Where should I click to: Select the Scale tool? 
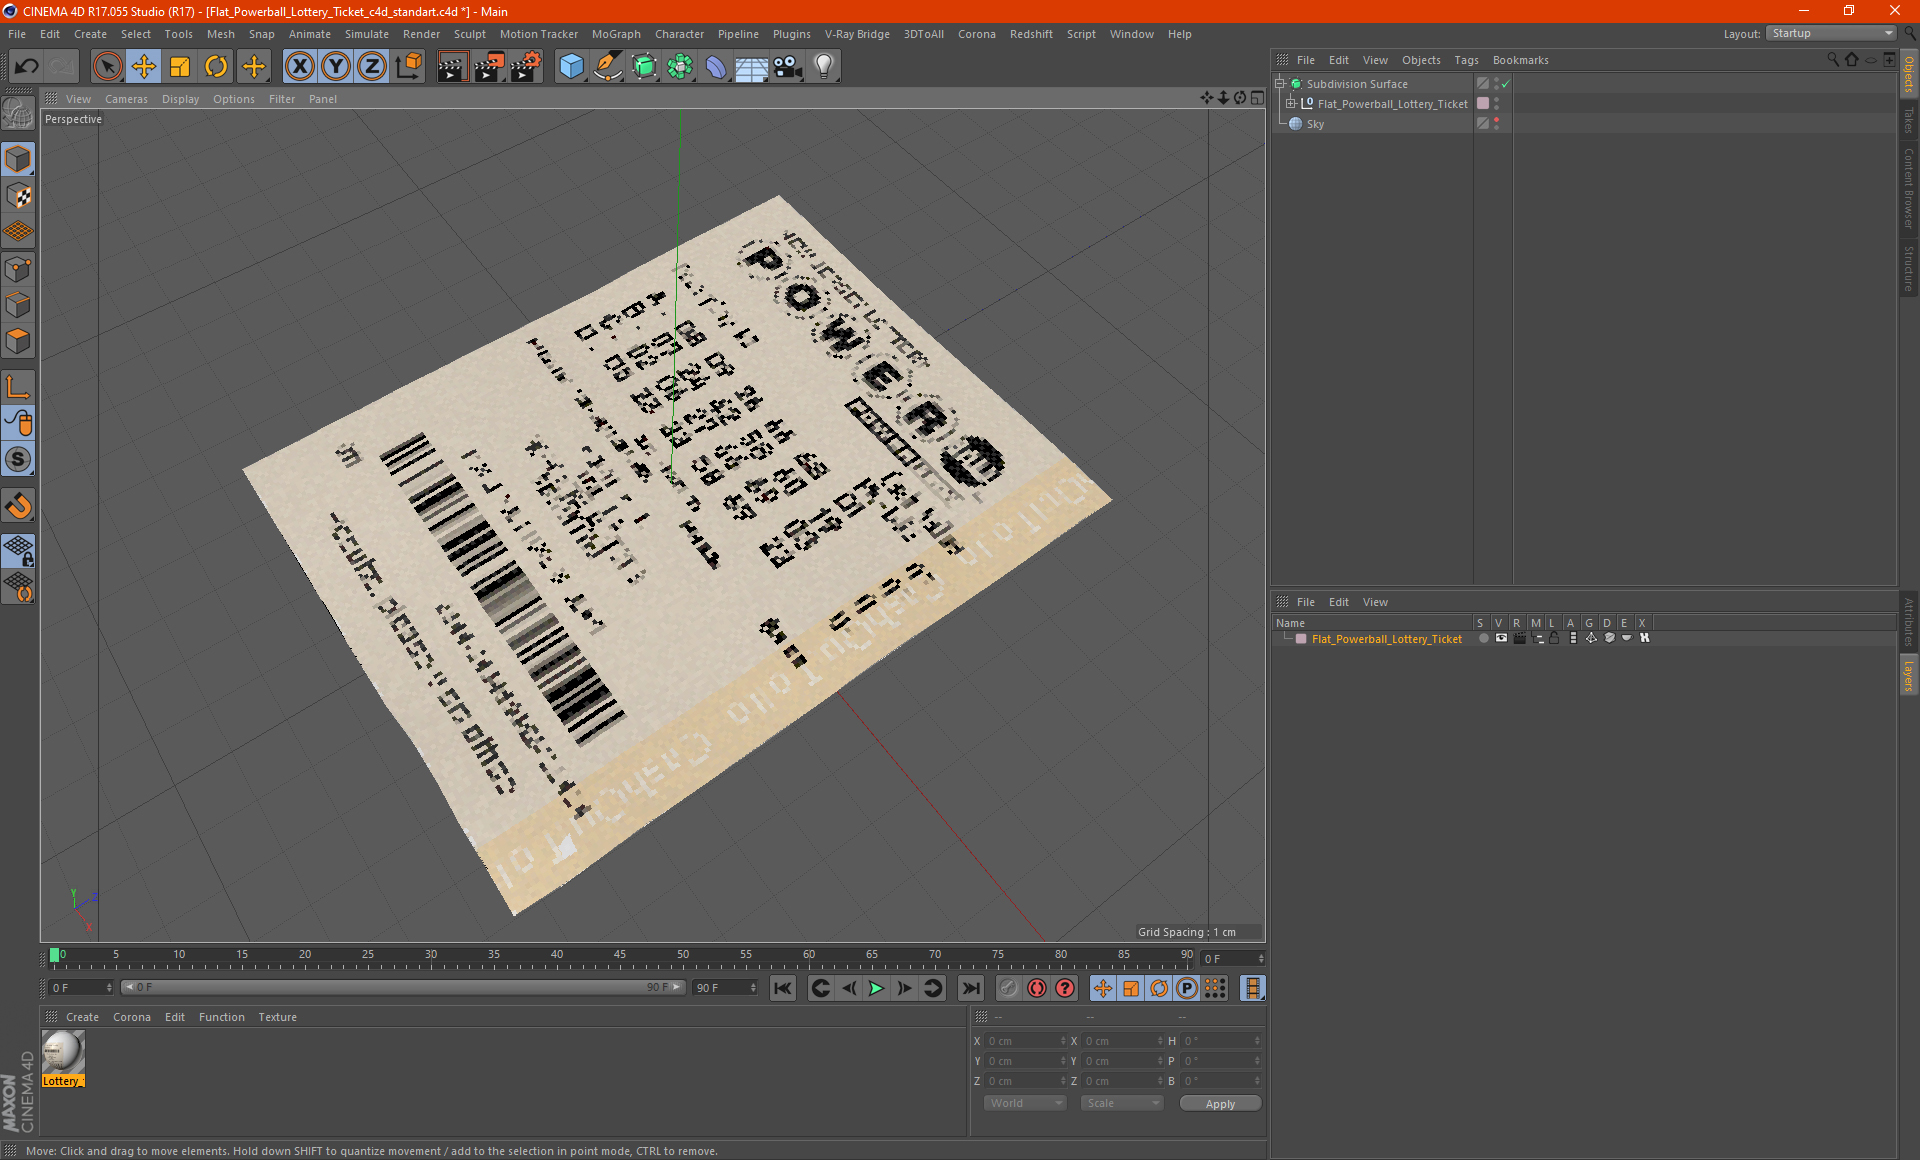180,67
